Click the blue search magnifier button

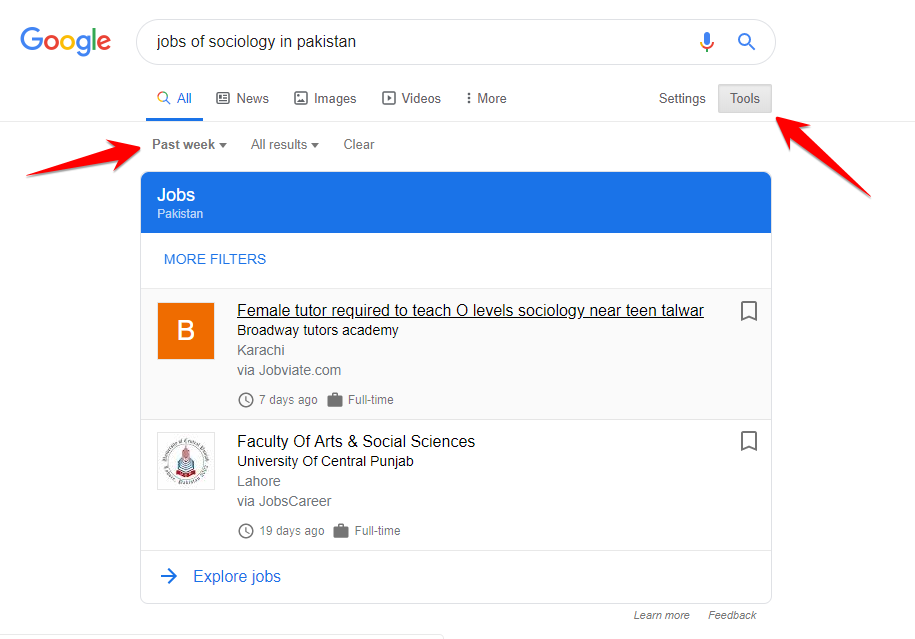tap(746, 42)
